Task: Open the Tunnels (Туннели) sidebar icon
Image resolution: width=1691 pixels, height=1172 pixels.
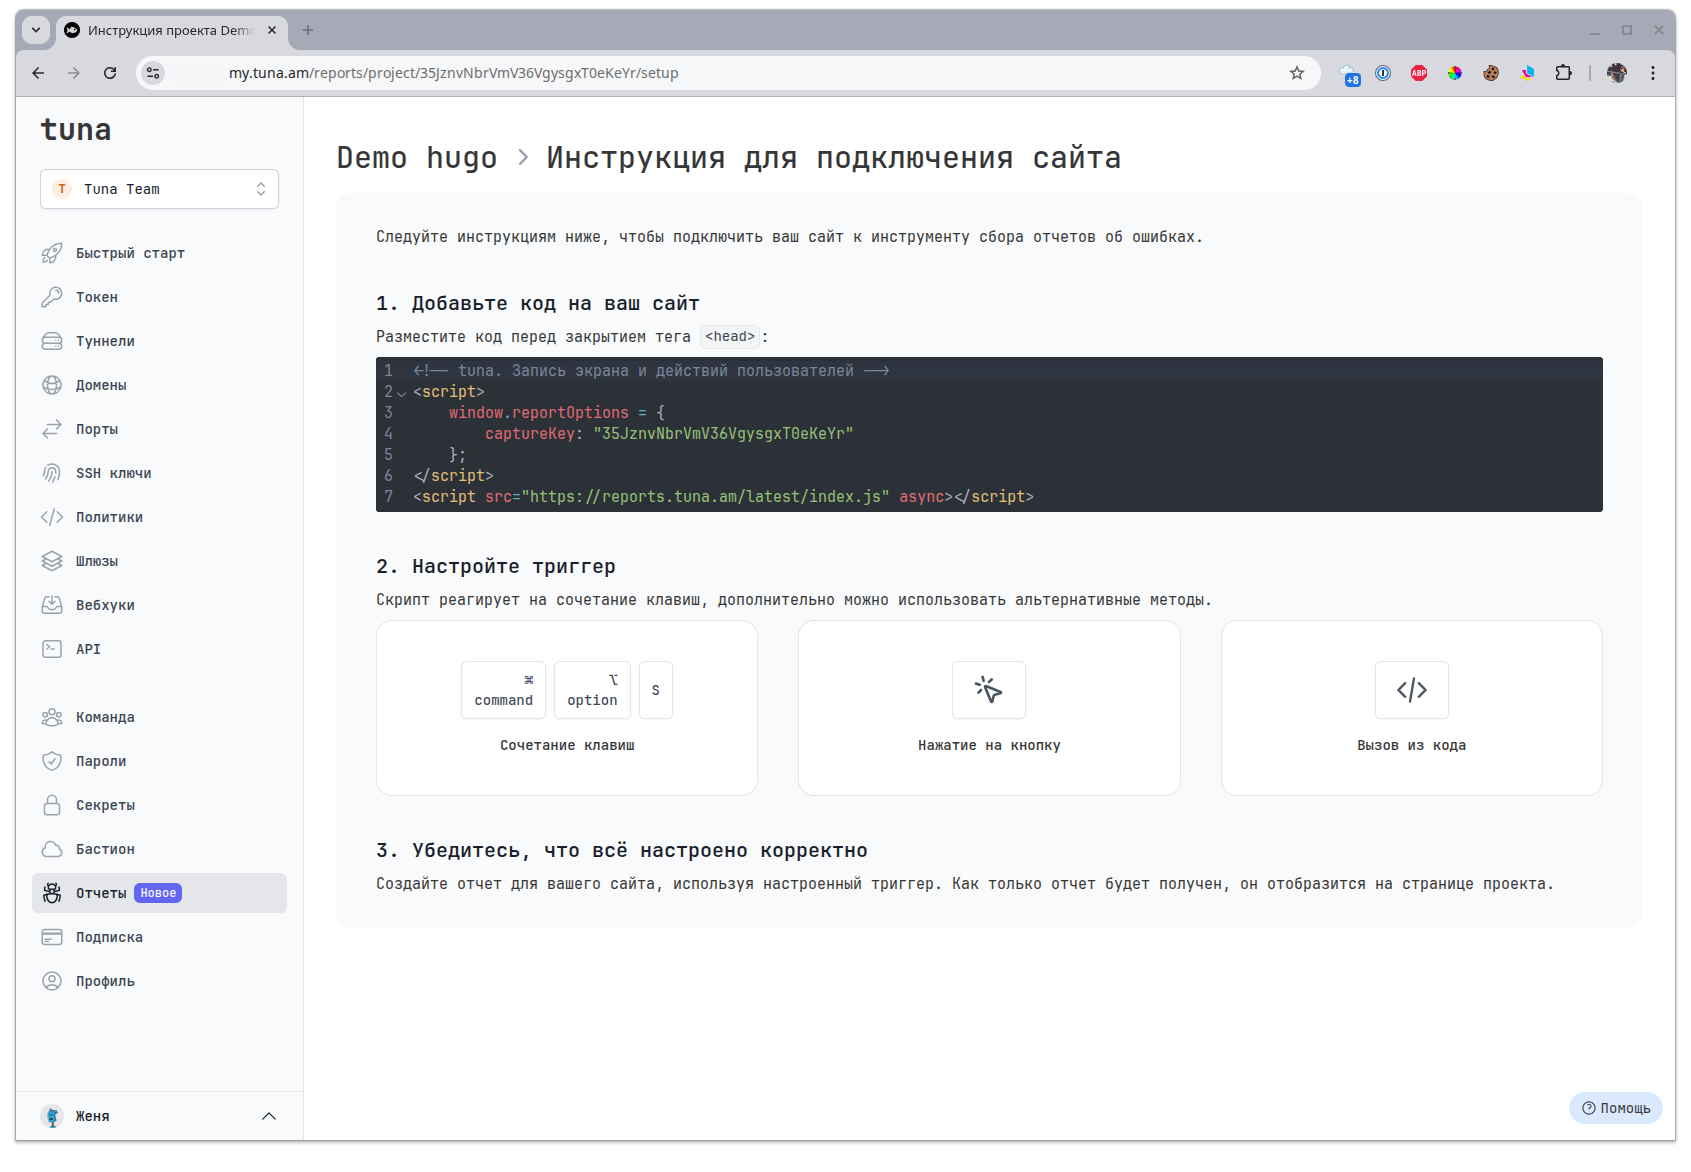Action: click(x=52, y=341)
